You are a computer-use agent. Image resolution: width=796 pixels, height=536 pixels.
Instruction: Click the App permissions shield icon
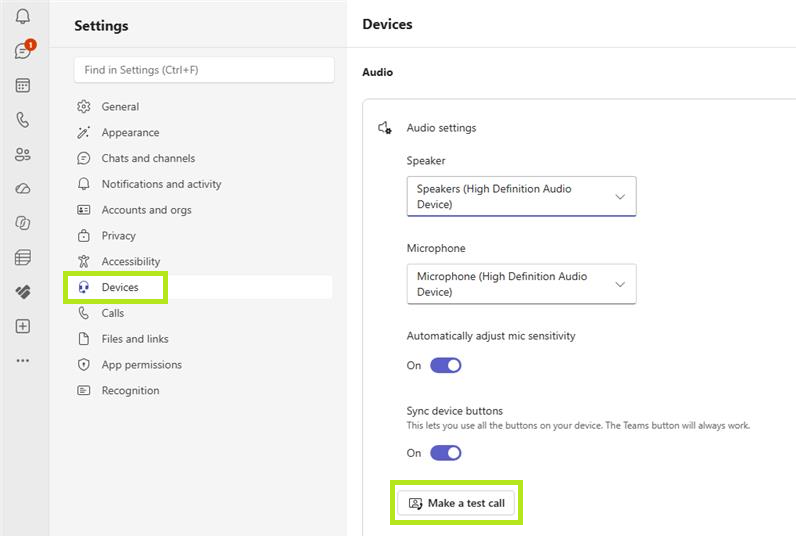[84, 364]
